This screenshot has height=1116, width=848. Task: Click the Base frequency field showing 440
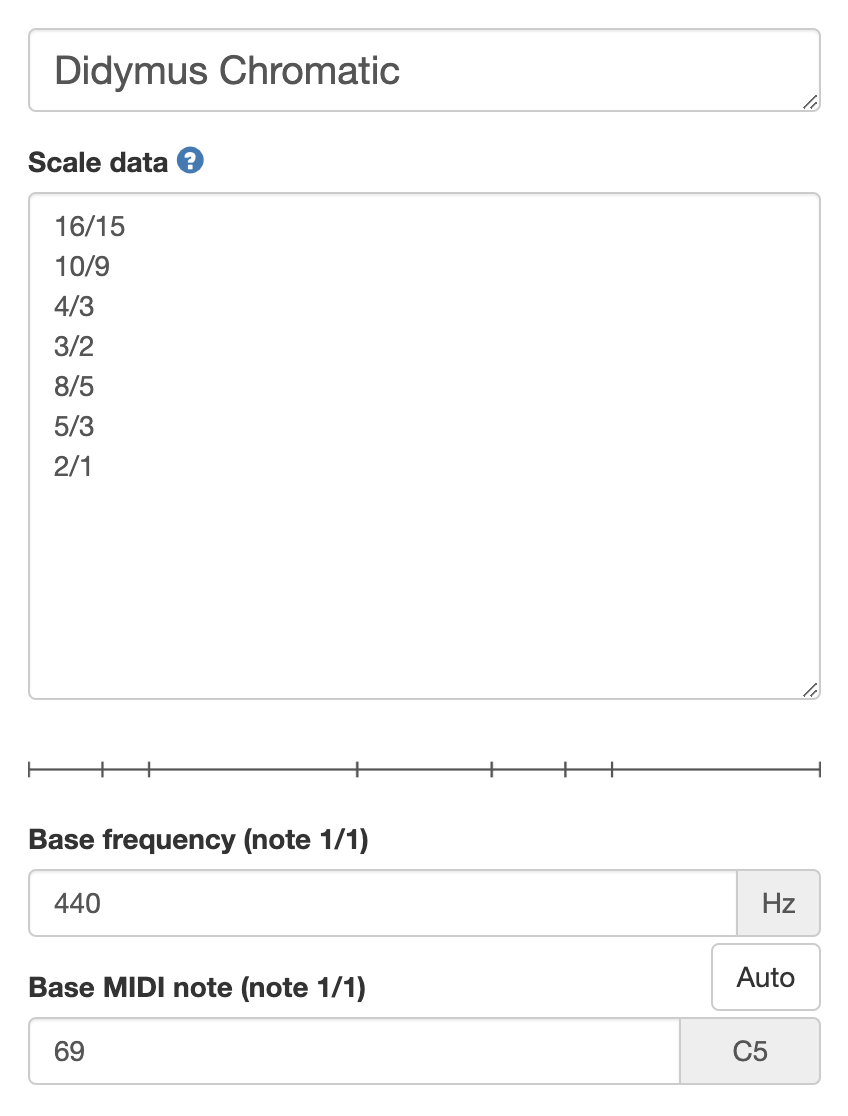pos(382,904)
